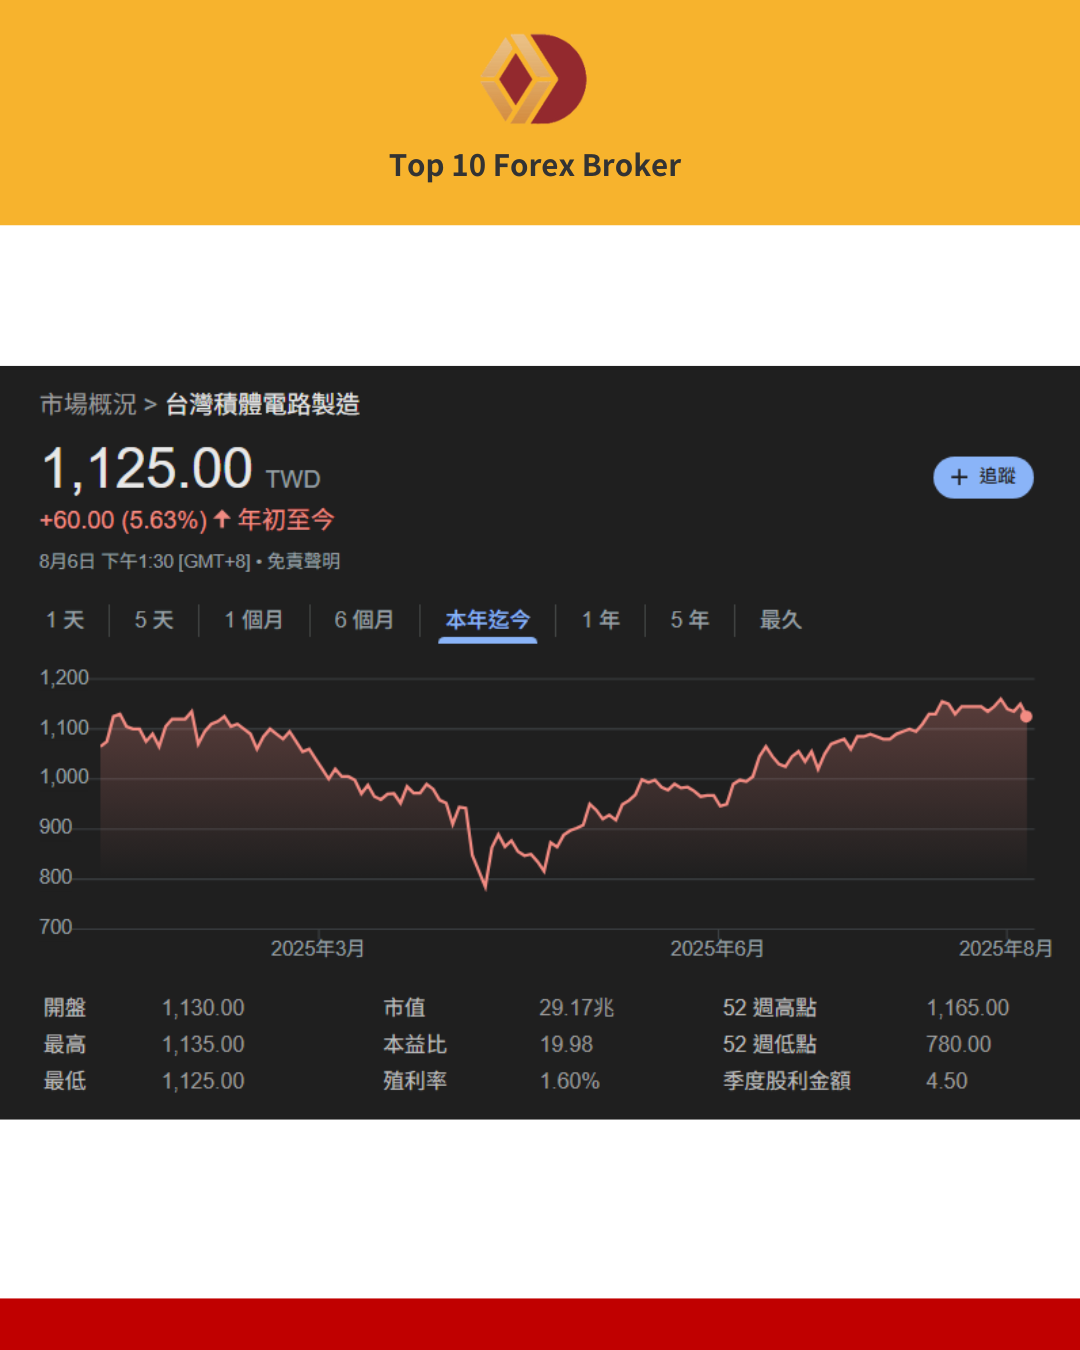Click the 開盤 value 1,130.00
Screen dimensions: 1080x1350
(x=204, y=1008)
